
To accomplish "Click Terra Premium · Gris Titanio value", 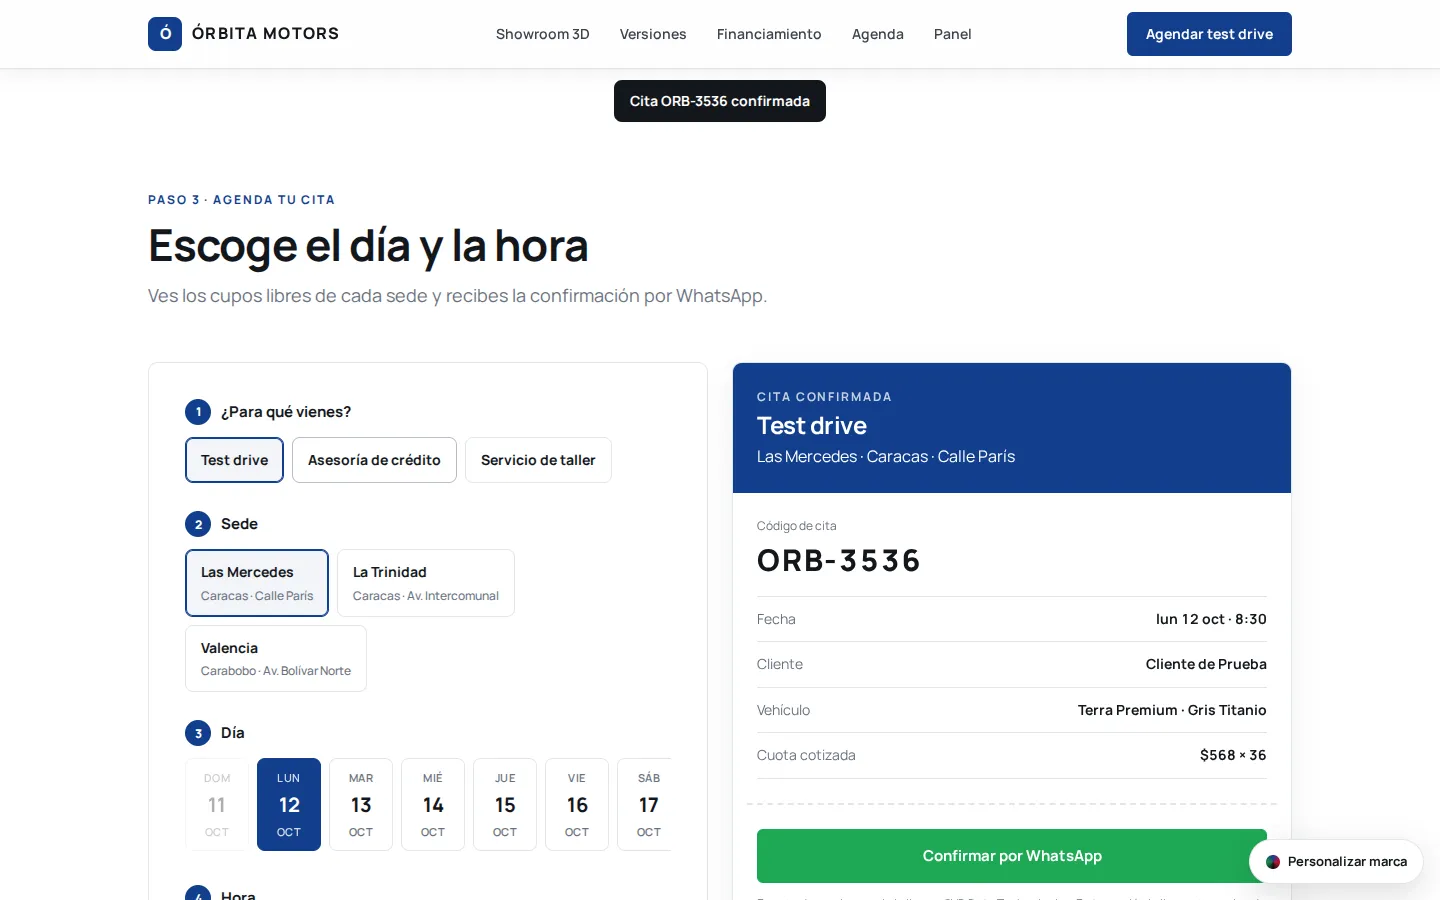I will pyautogui.click(x=1172, y=710).
